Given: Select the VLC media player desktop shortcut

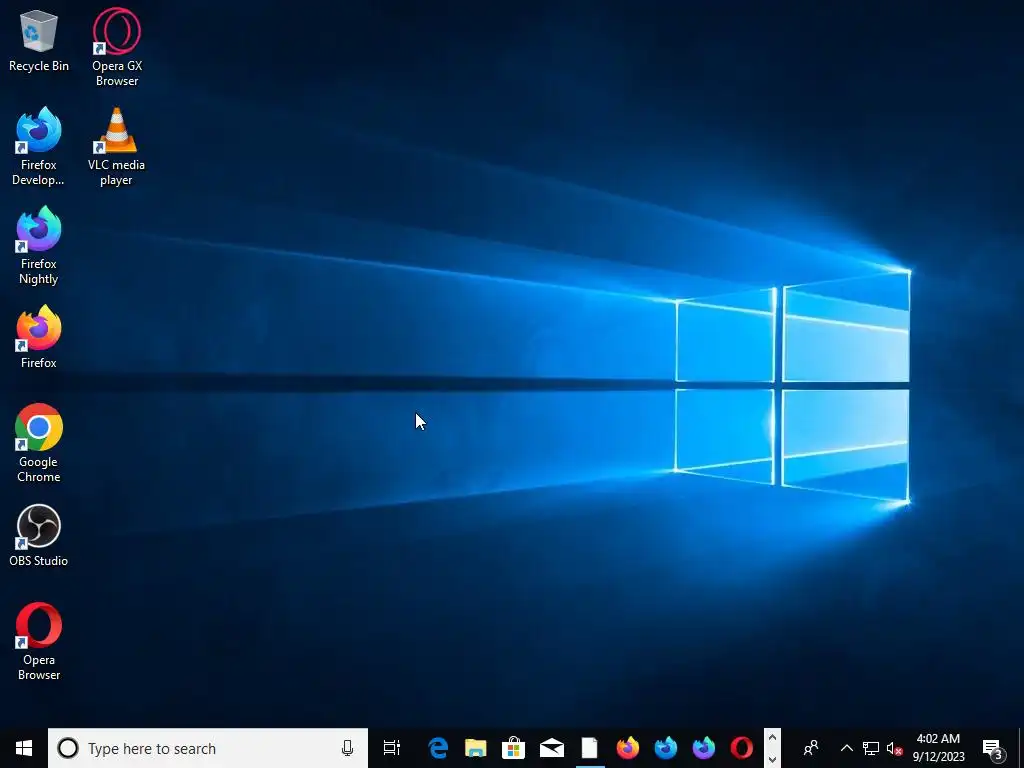Looking at the screenshot, I should [x=116, y=146].
